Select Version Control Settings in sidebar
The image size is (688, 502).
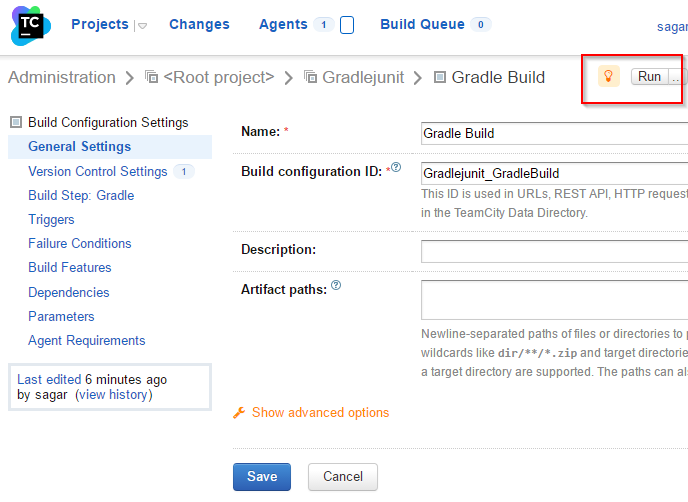coord(98,171)
